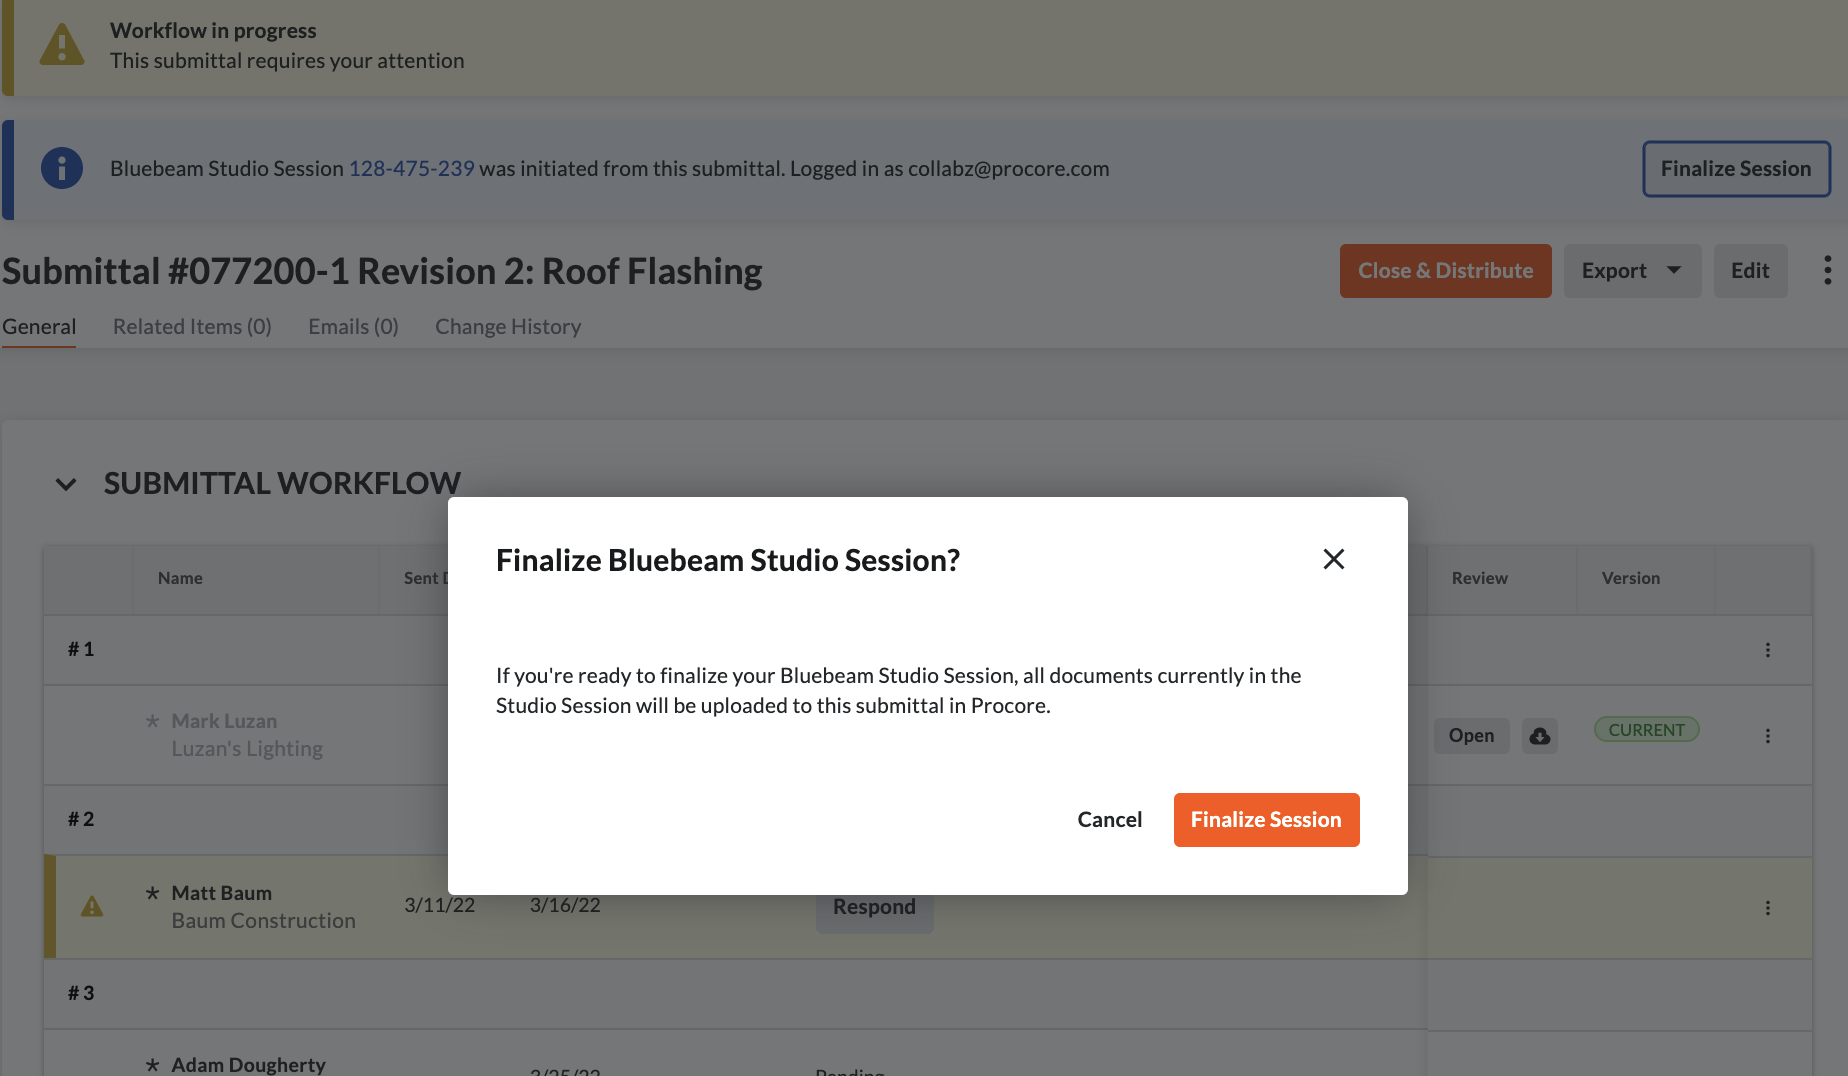Cancel the finalize session dialog

[1109, 820]
